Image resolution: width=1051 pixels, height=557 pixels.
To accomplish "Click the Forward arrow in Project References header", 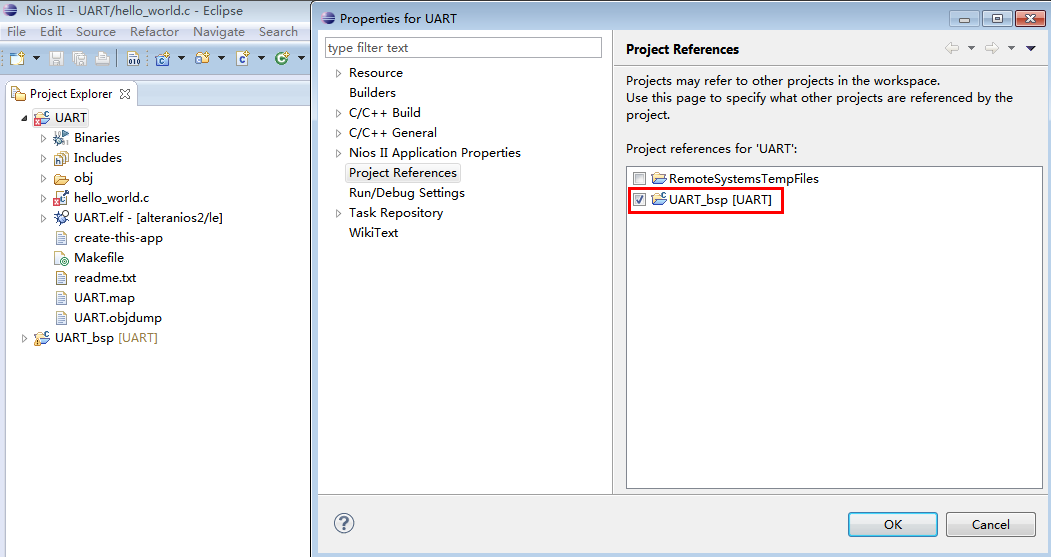I will coord(992,48).
